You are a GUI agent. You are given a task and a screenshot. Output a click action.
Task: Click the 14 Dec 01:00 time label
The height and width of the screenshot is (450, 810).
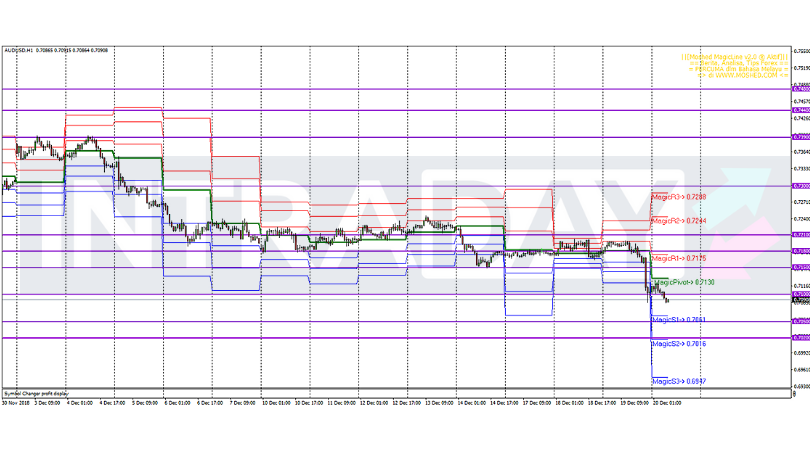(x=472, y=403)
